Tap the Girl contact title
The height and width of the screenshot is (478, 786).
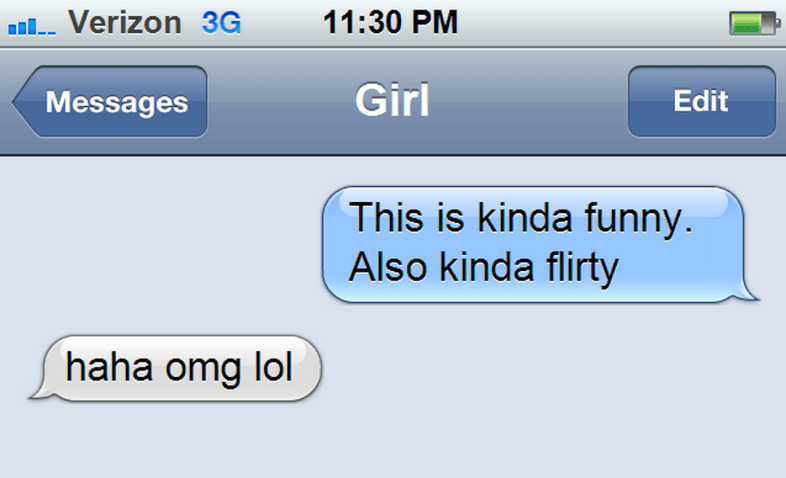coord(392,100)
